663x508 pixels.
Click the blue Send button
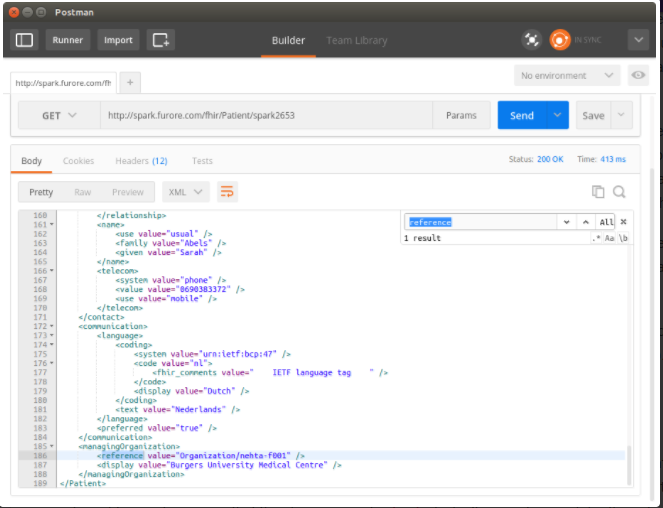pos(522,115)
